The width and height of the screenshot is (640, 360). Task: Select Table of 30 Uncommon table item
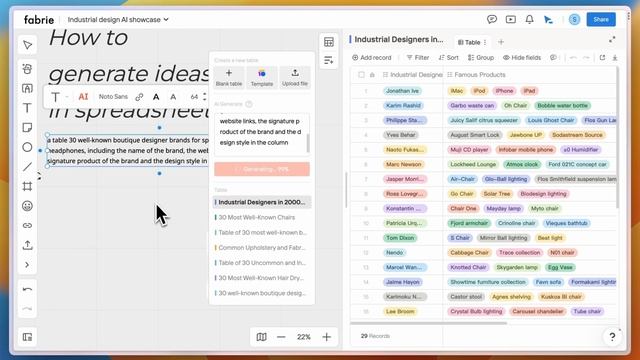click(x=262, y=263)
